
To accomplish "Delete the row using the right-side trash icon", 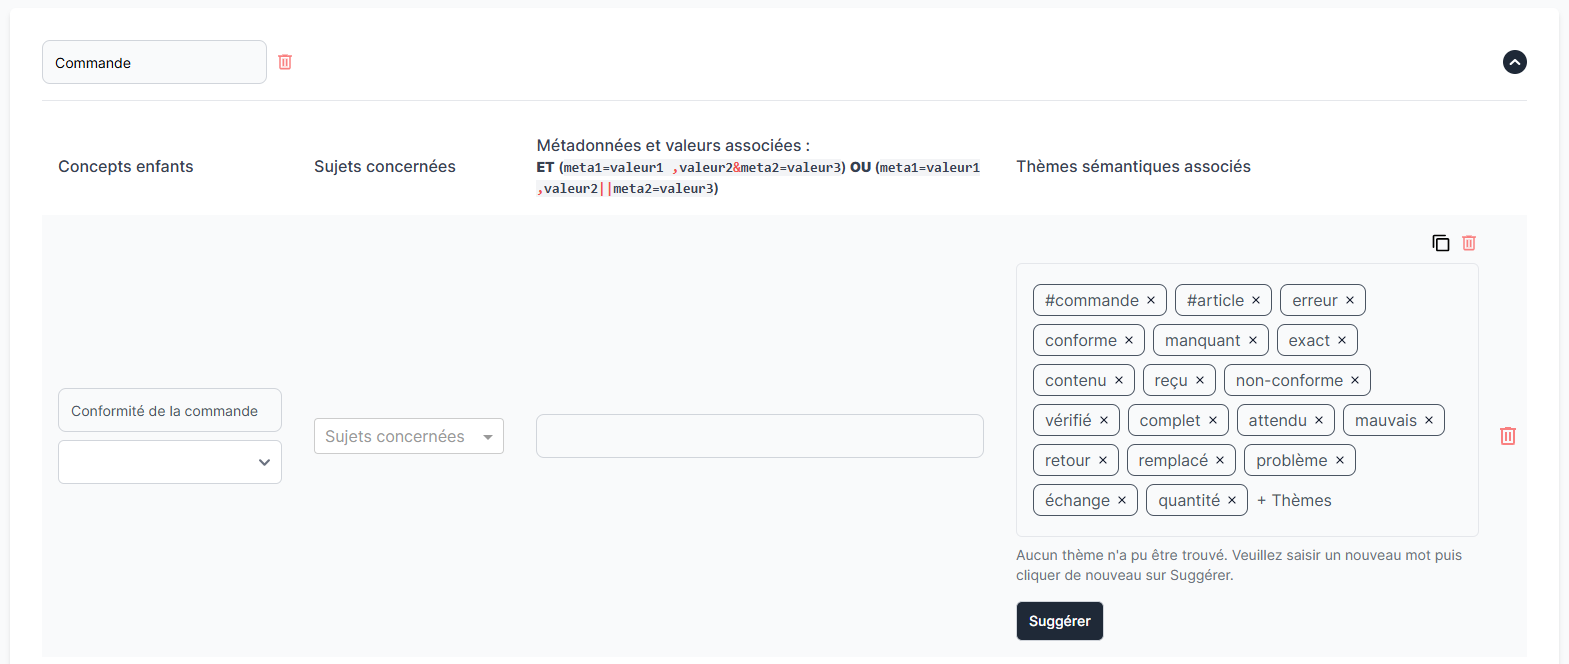I will (1508, 436).
